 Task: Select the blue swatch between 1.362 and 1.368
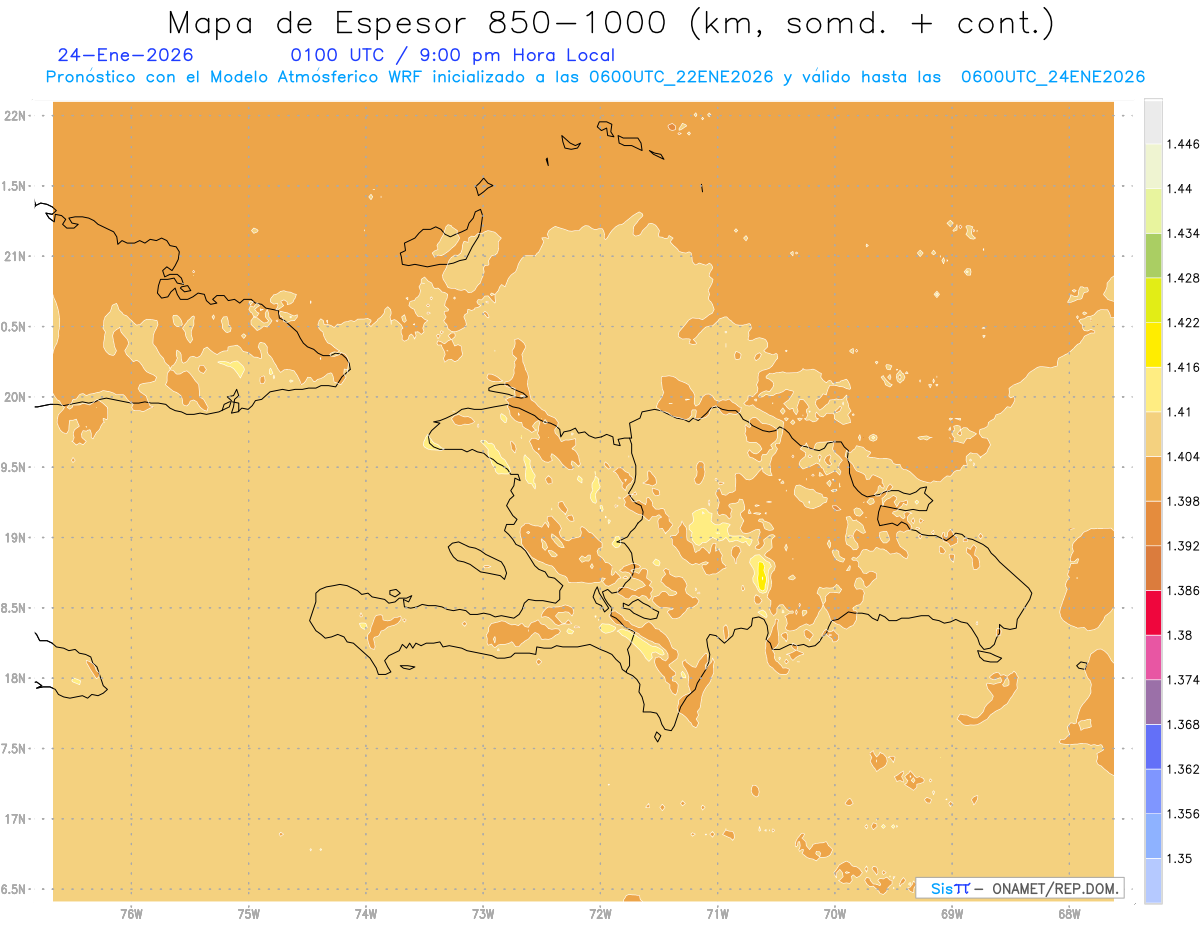tap(1153, 746)
